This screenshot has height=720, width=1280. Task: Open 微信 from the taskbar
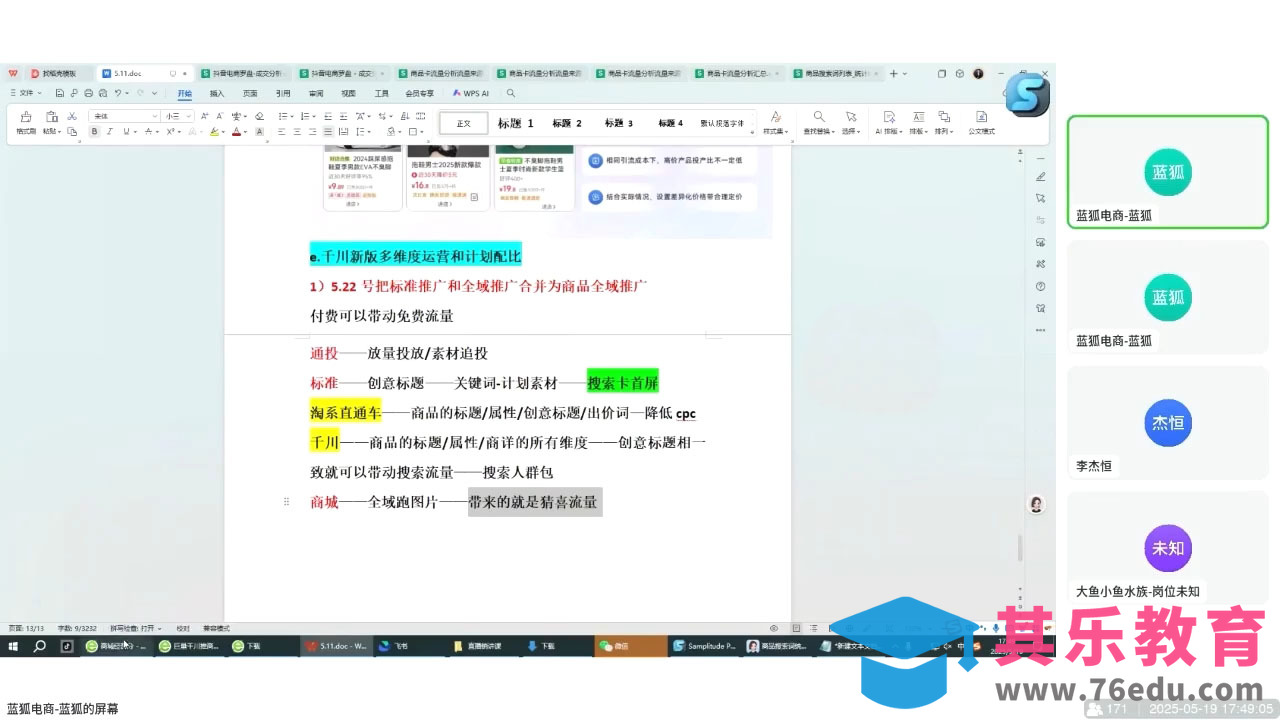tap(630, 646)
